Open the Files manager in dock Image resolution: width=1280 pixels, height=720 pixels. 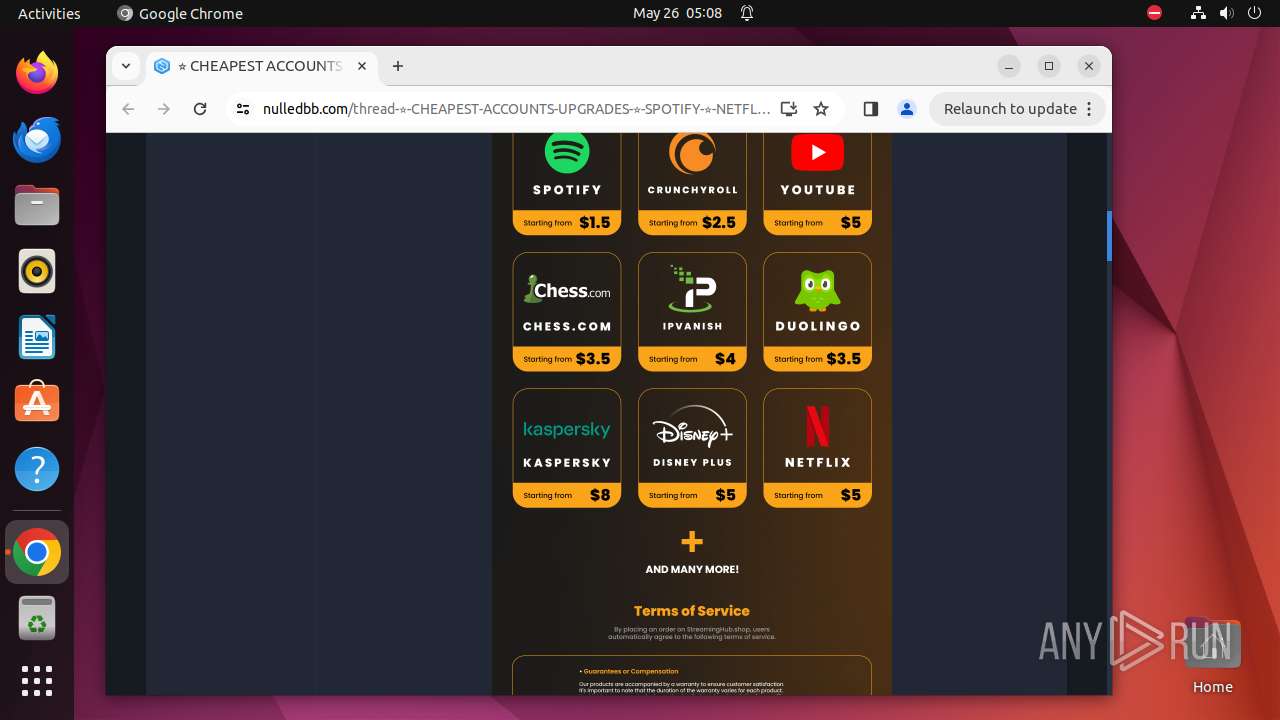tap(37, 205)
